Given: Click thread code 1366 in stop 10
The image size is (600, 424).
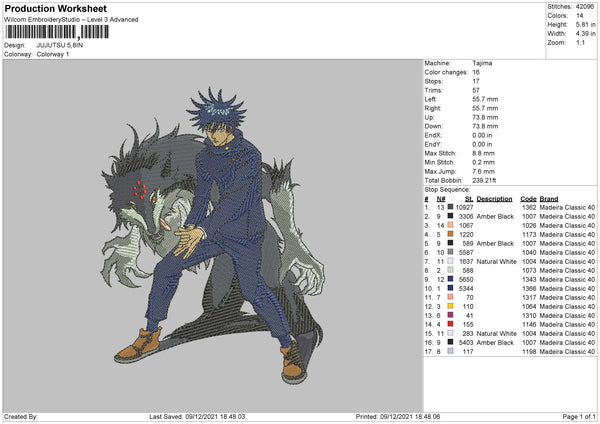Looking at the screenshot, I should pyautogui.click(x=529, y=289).
